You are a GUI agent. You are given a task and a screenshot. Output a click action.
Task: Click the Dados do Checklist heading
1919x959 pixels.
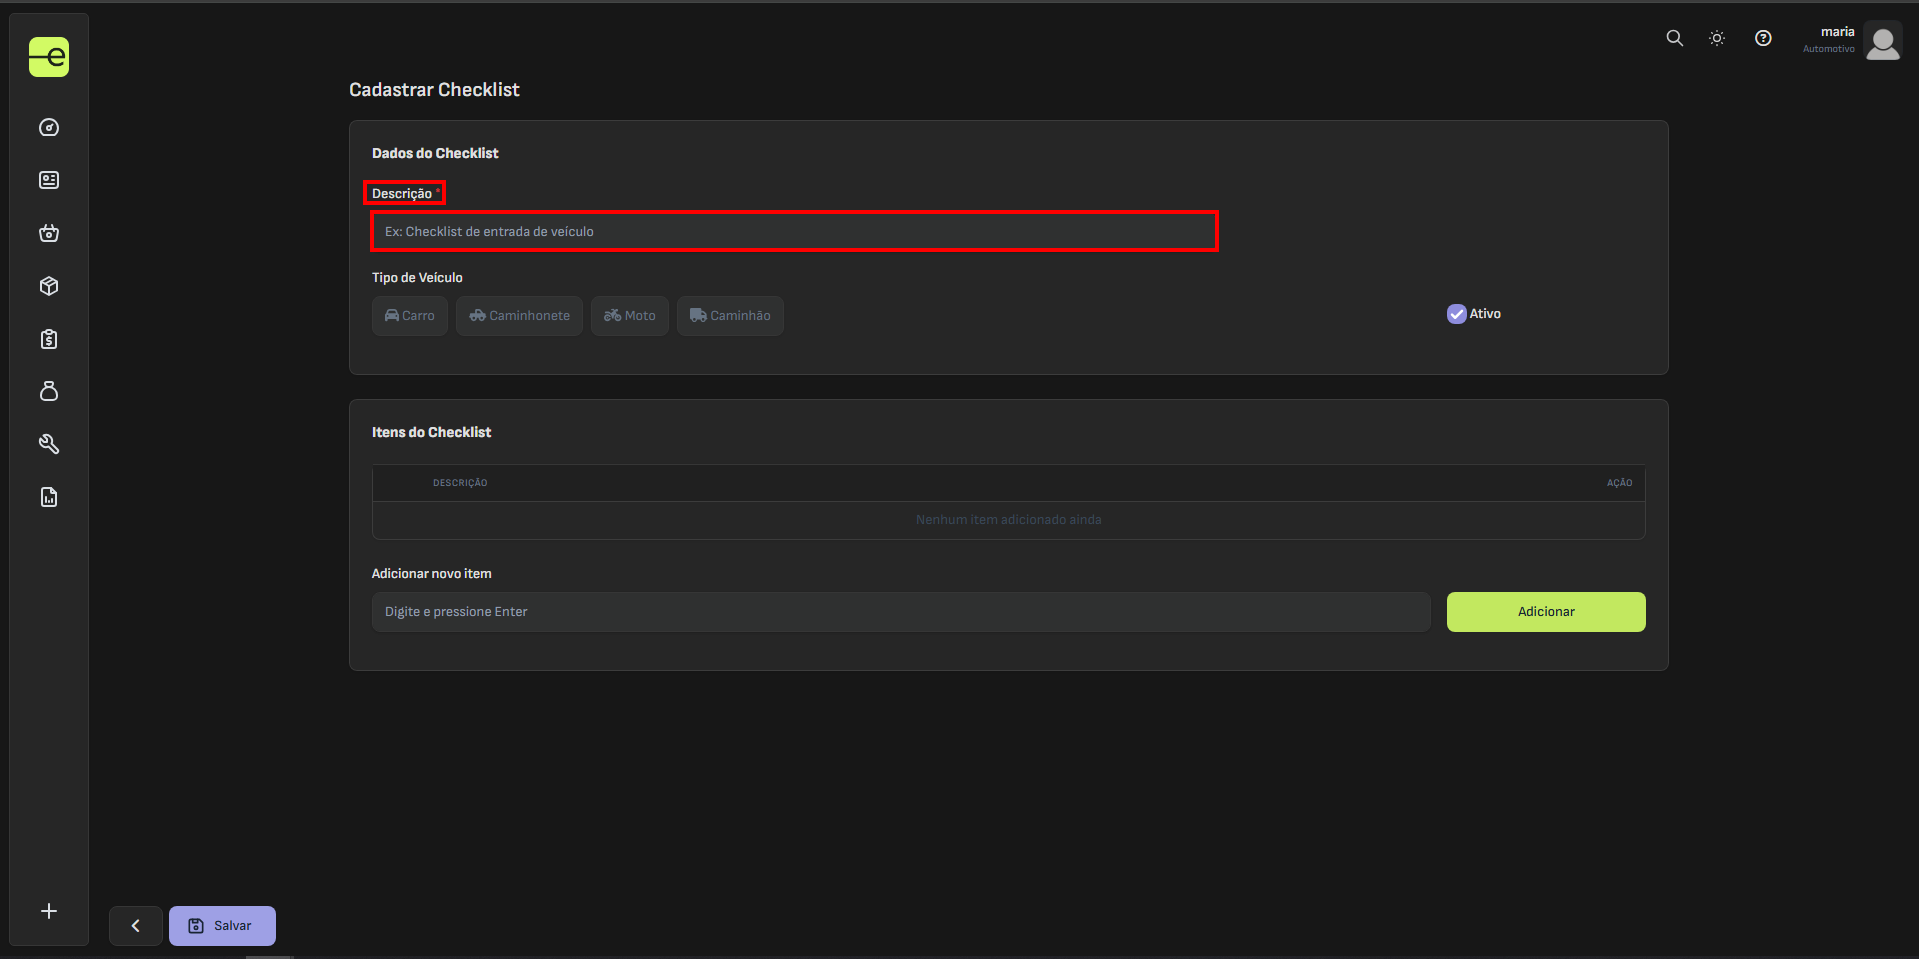(x=435, y=153)
